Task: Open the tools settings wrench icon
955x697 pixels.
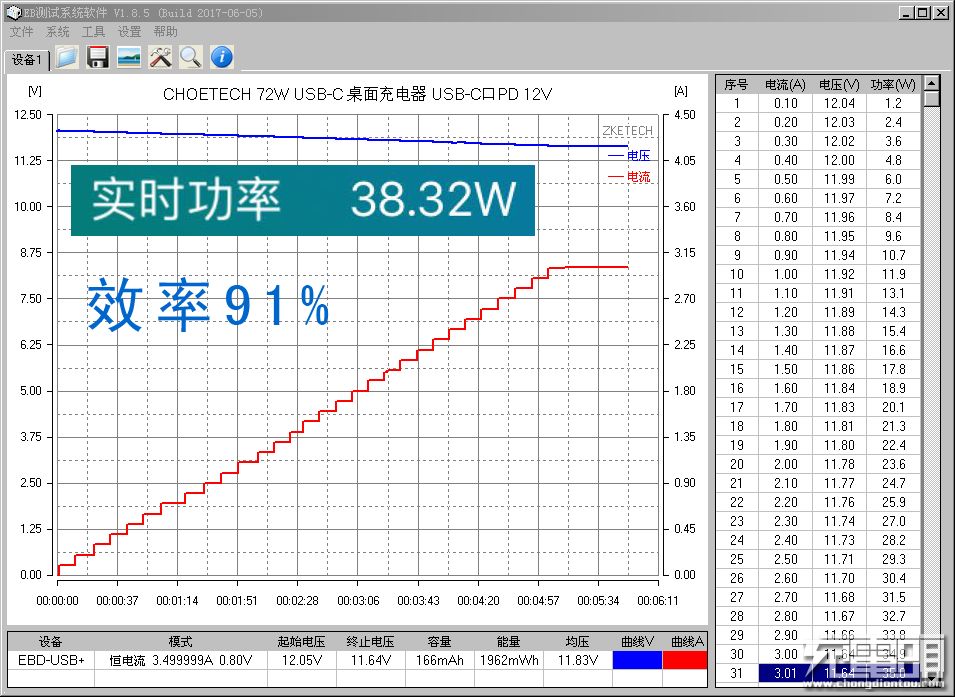Action: [160, 57]
